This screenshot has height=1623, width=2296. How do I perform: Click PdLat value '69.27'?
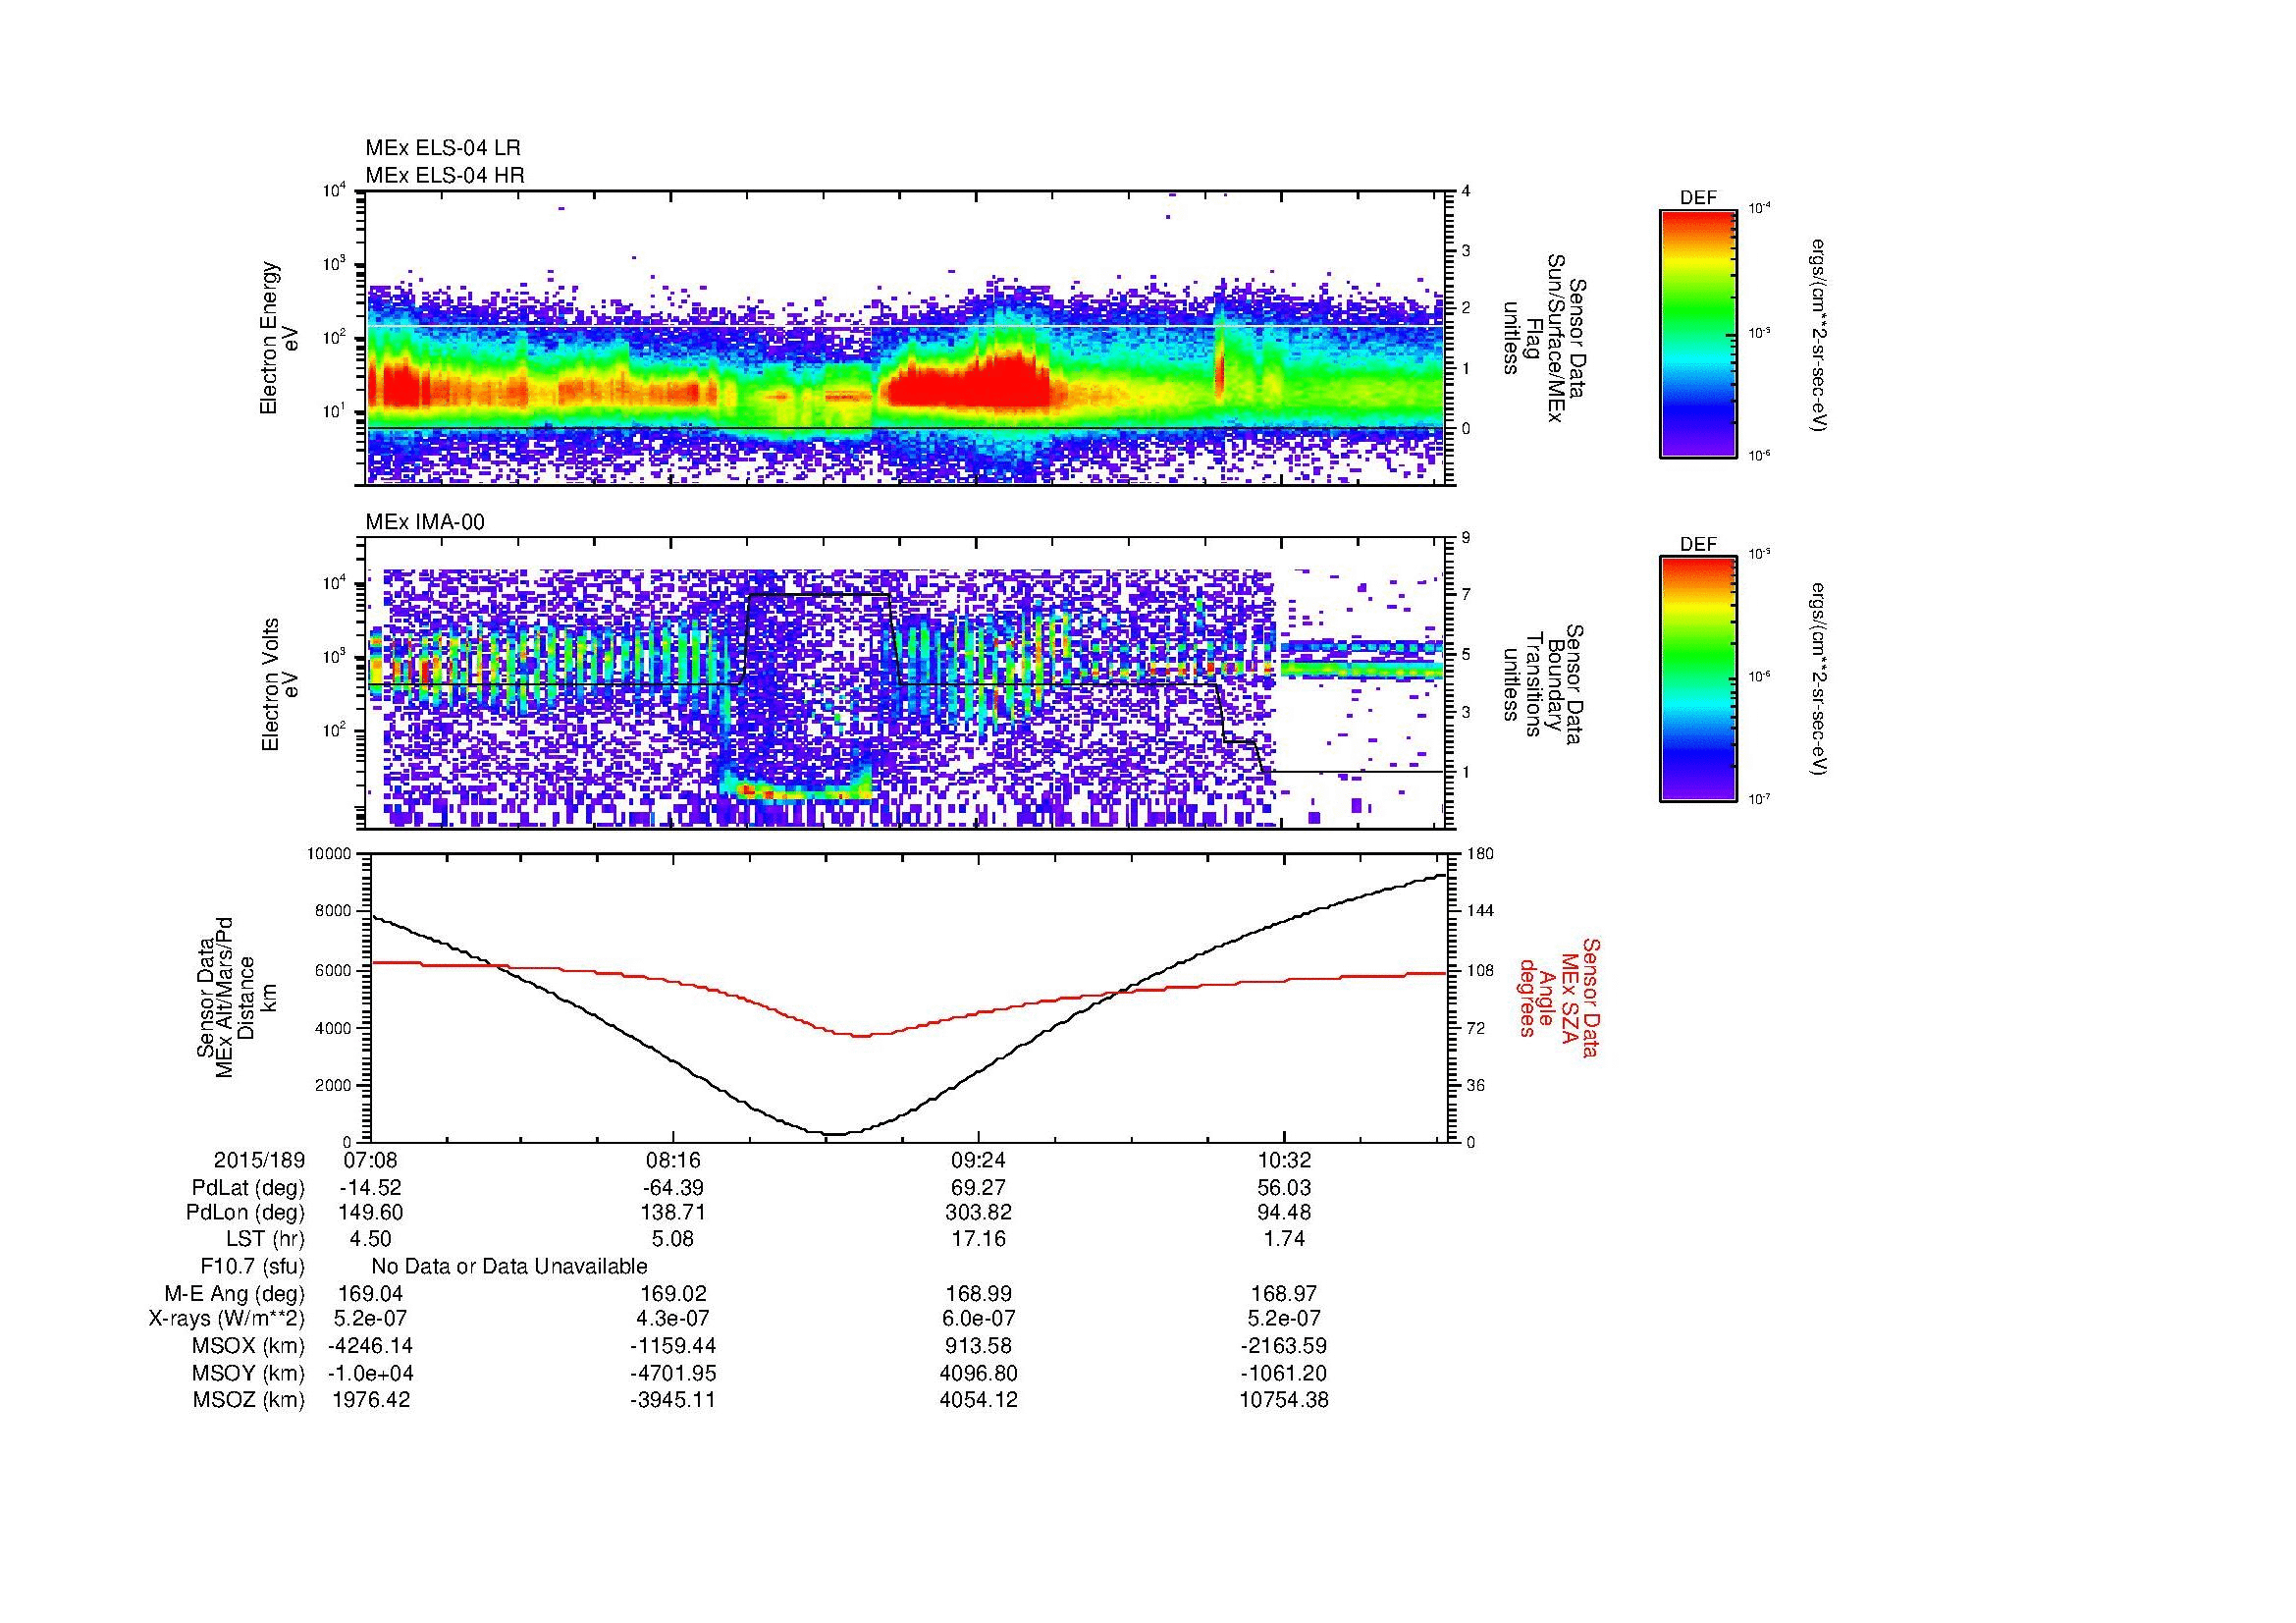[978, 1188]
